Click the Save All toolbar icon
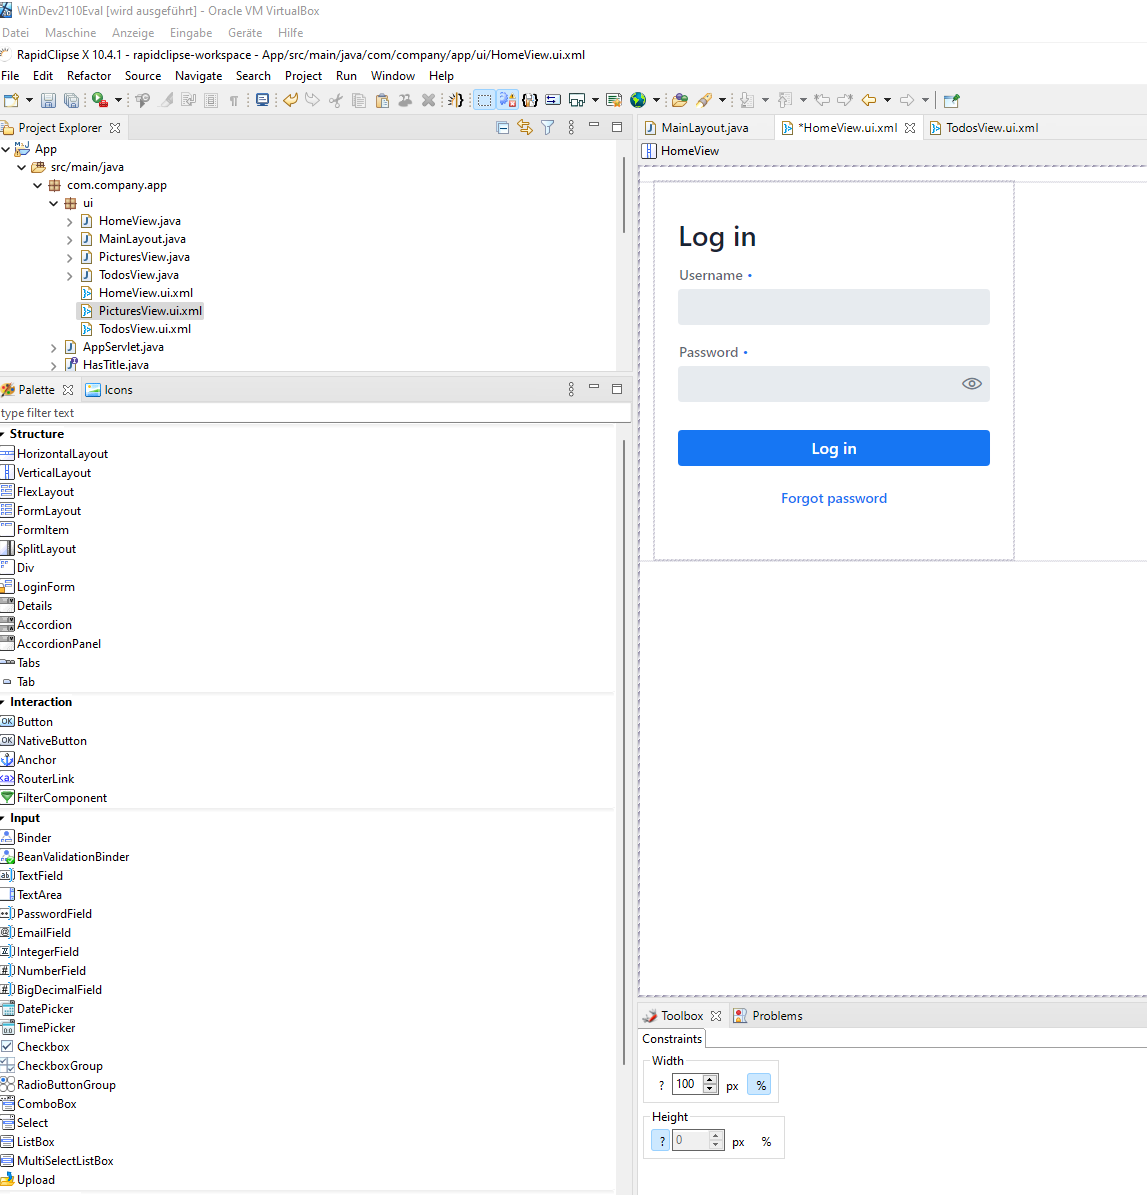Screen dimensions: 1147x1195 71,100
